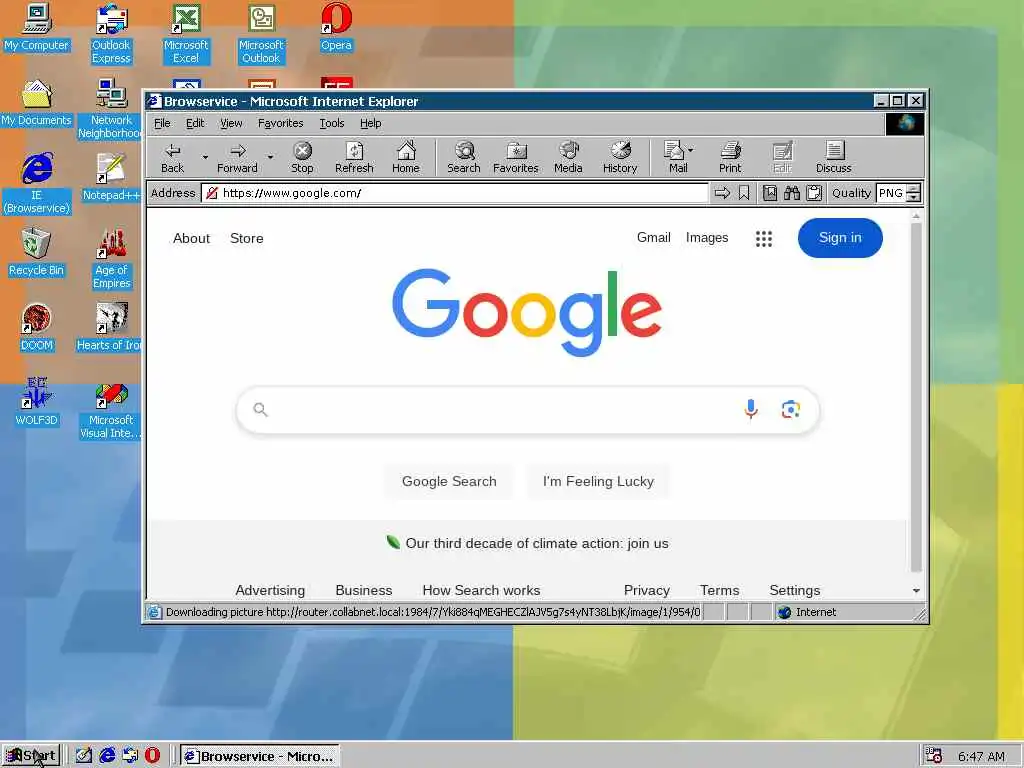The height and width of the screenshot is (768, 1024).
Task: Reload the page with Refresh icon
Action: tap(354, 158)
